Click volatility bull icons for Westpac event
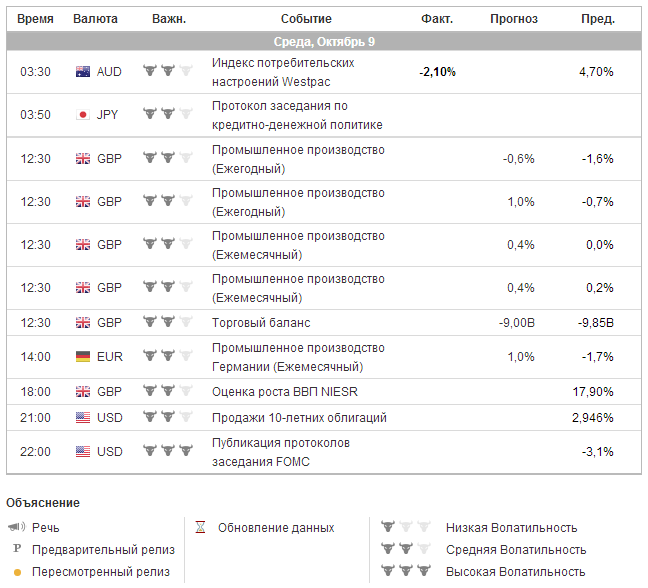Image resolution: width=648 pixels, height=588 pixels. point(167,71)
